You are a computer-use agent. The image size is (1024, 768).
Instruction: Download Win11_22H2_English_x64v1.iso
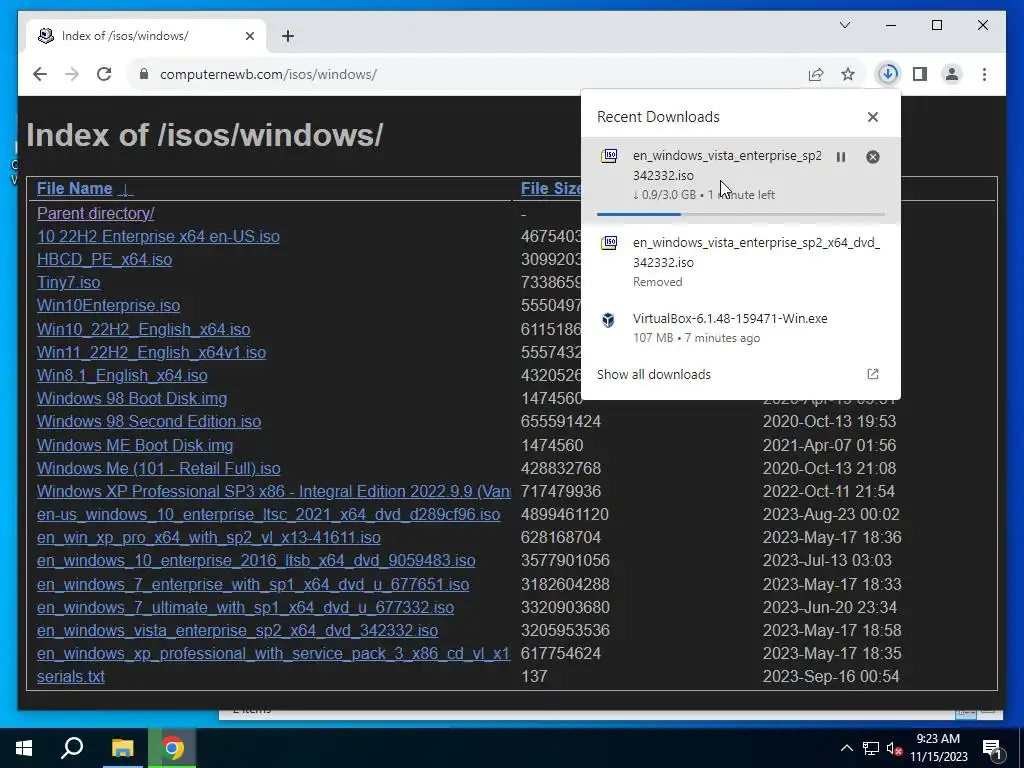click(x=152, y=353)
